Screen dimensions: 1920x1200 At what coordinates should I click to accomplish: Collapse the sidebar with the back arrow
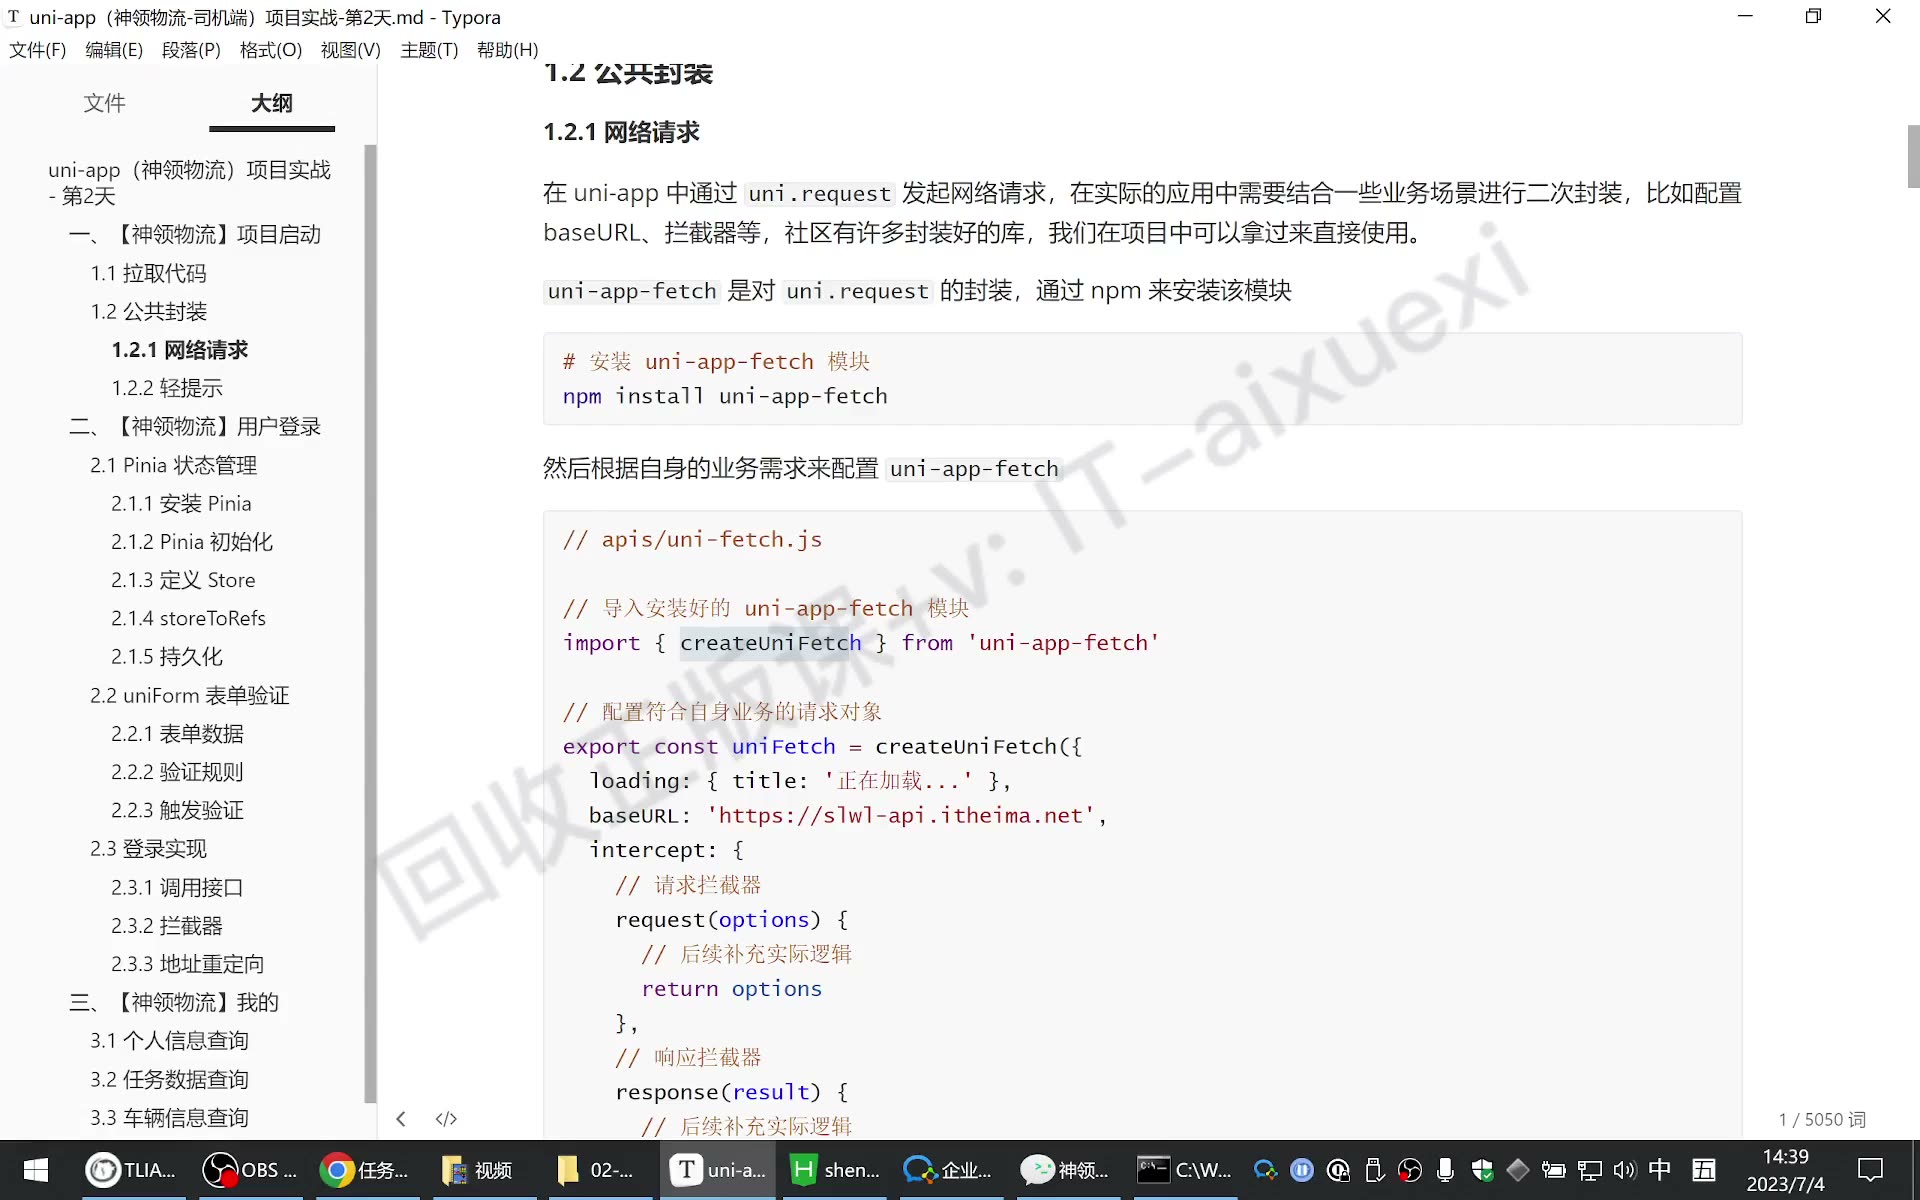[400, 1119]
